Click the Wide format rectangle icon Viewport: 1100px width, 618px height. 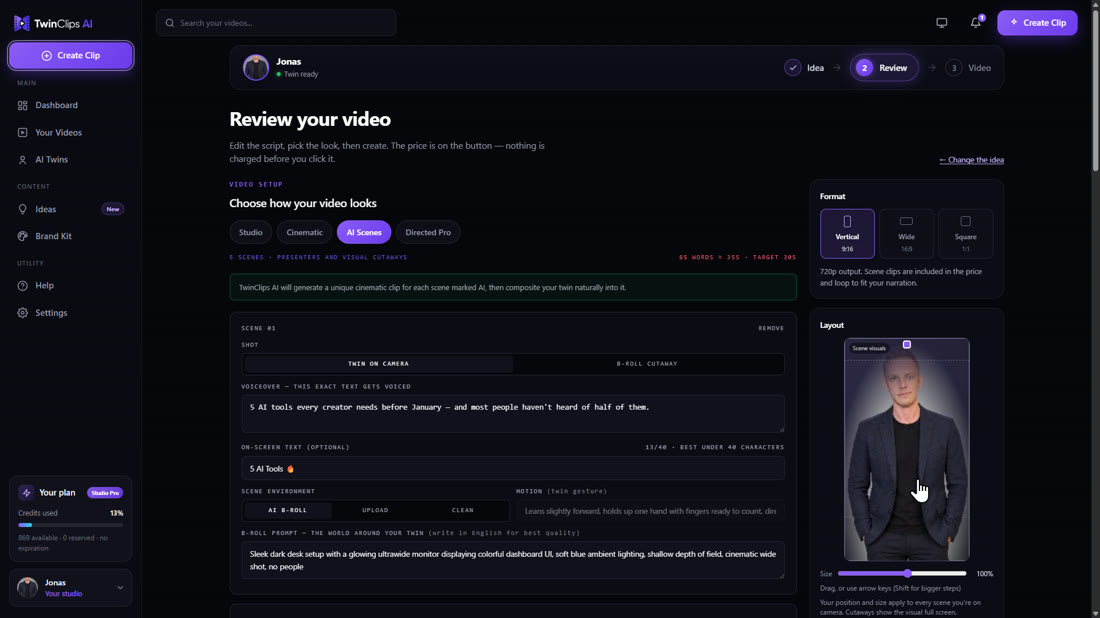(x=906, y=222)
